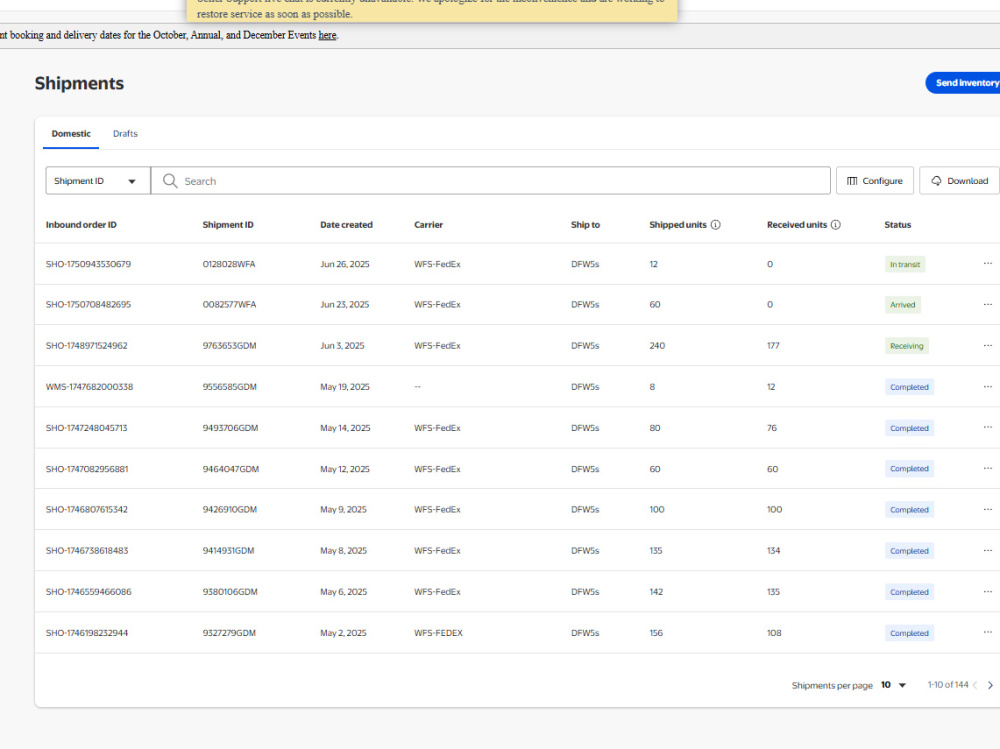Switch to the Domestic tab
Viewport: 1000px width, 749px height.
[71, 133]
